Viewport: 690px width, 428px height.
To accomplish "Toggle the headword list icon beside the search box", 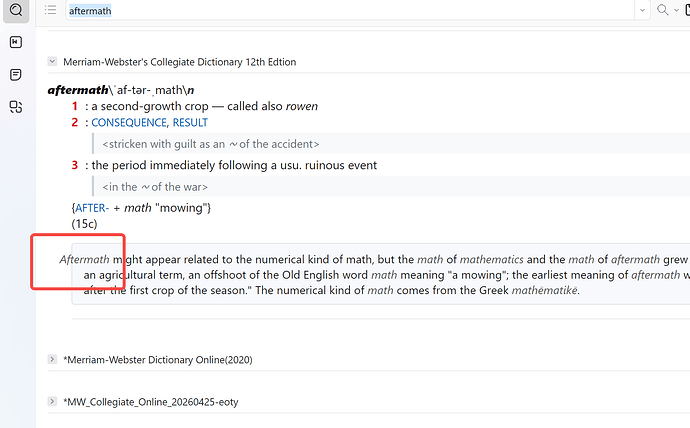I will [x=51, y=10].
